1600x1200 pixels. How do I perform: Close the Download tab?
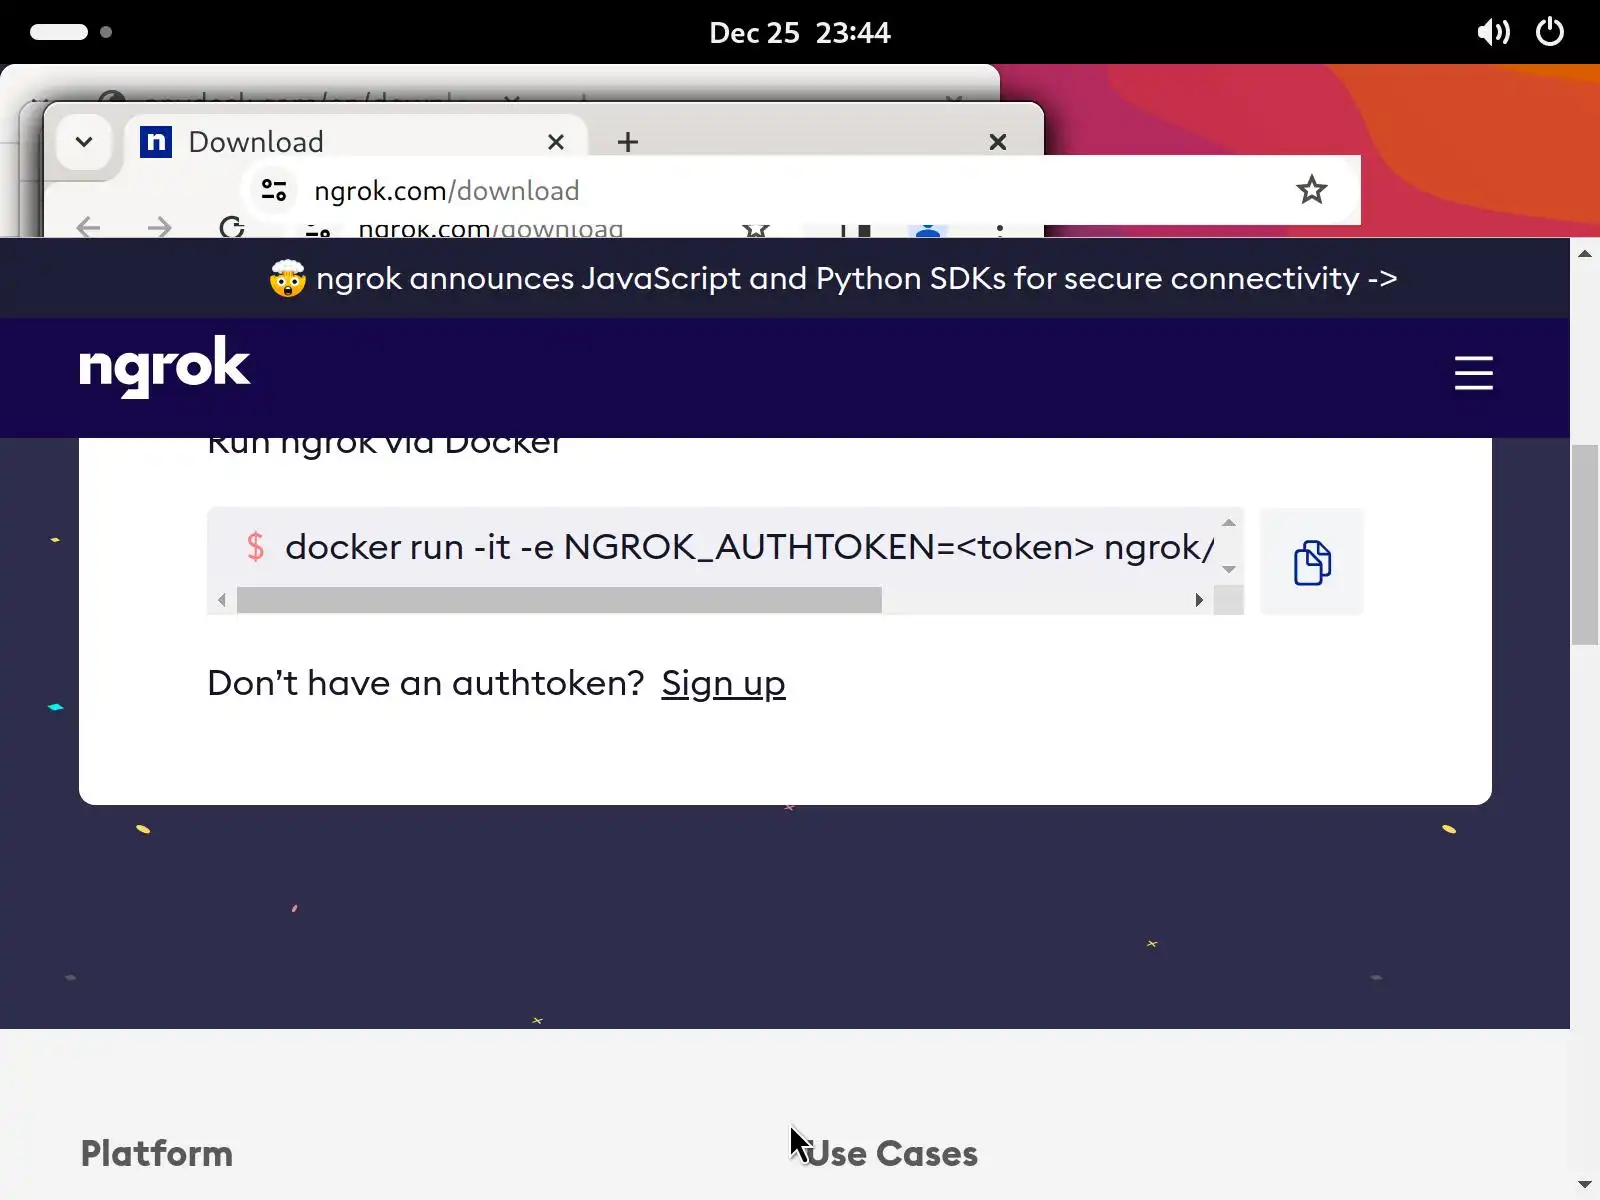pos(556,142)
